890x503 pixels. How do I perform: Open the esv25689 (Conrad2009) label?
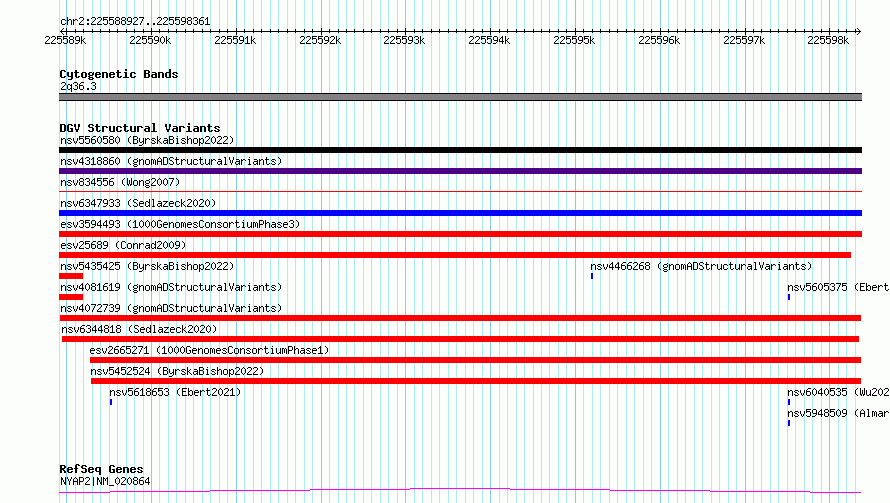tap(123, 245)
